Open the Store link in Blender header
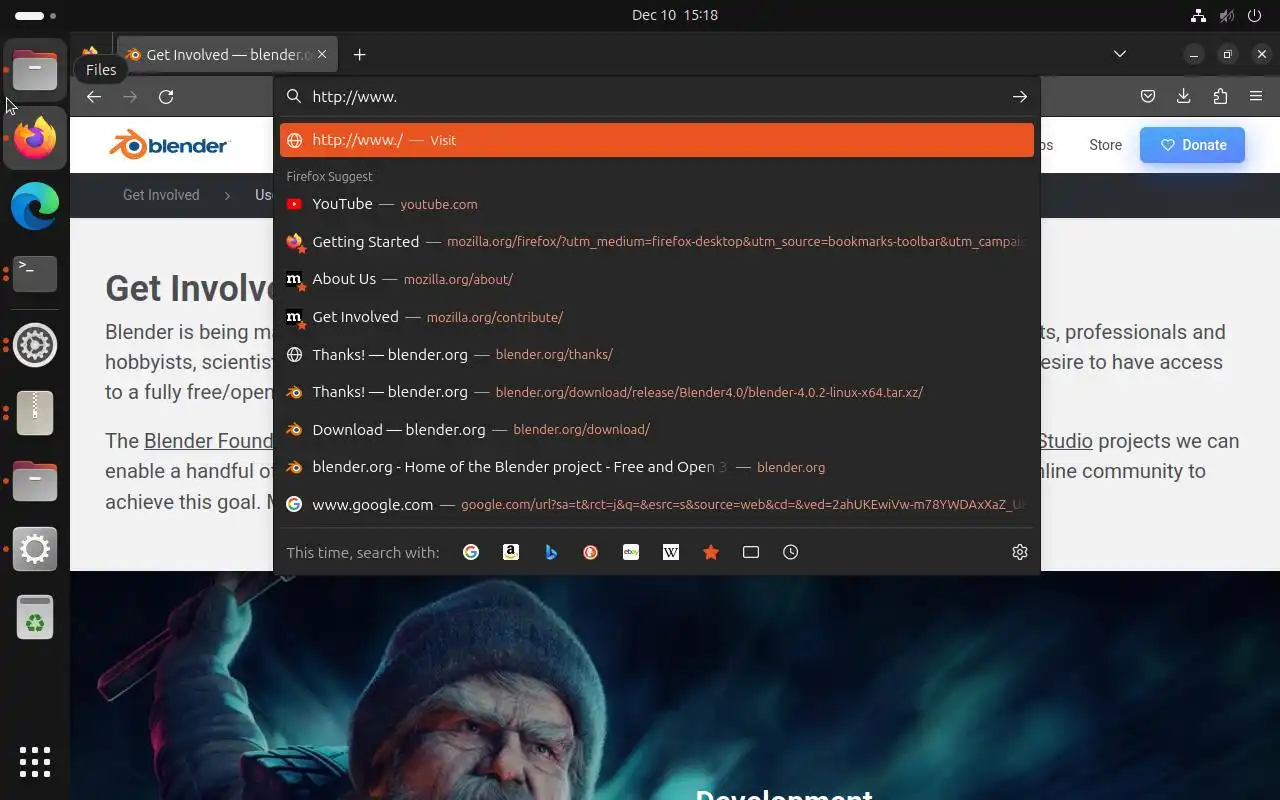The height and width of the screenshot is (800, 1280). [1105, 145]
